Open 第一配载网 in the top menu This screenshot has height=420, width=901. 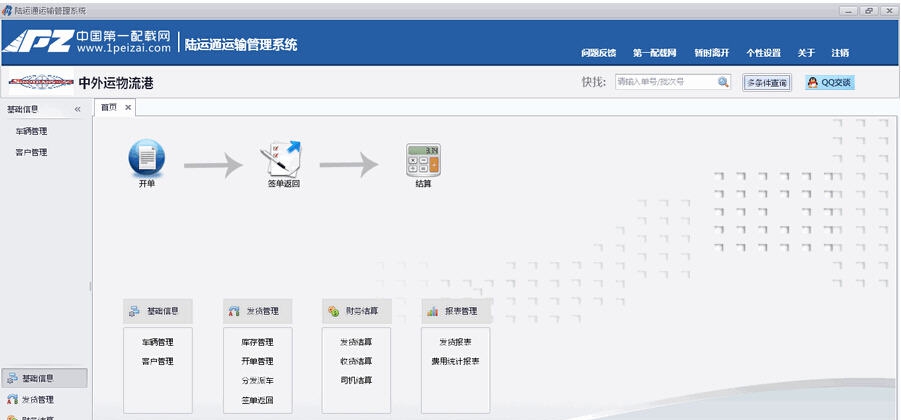pyautogui.click(x=654, y=53)
